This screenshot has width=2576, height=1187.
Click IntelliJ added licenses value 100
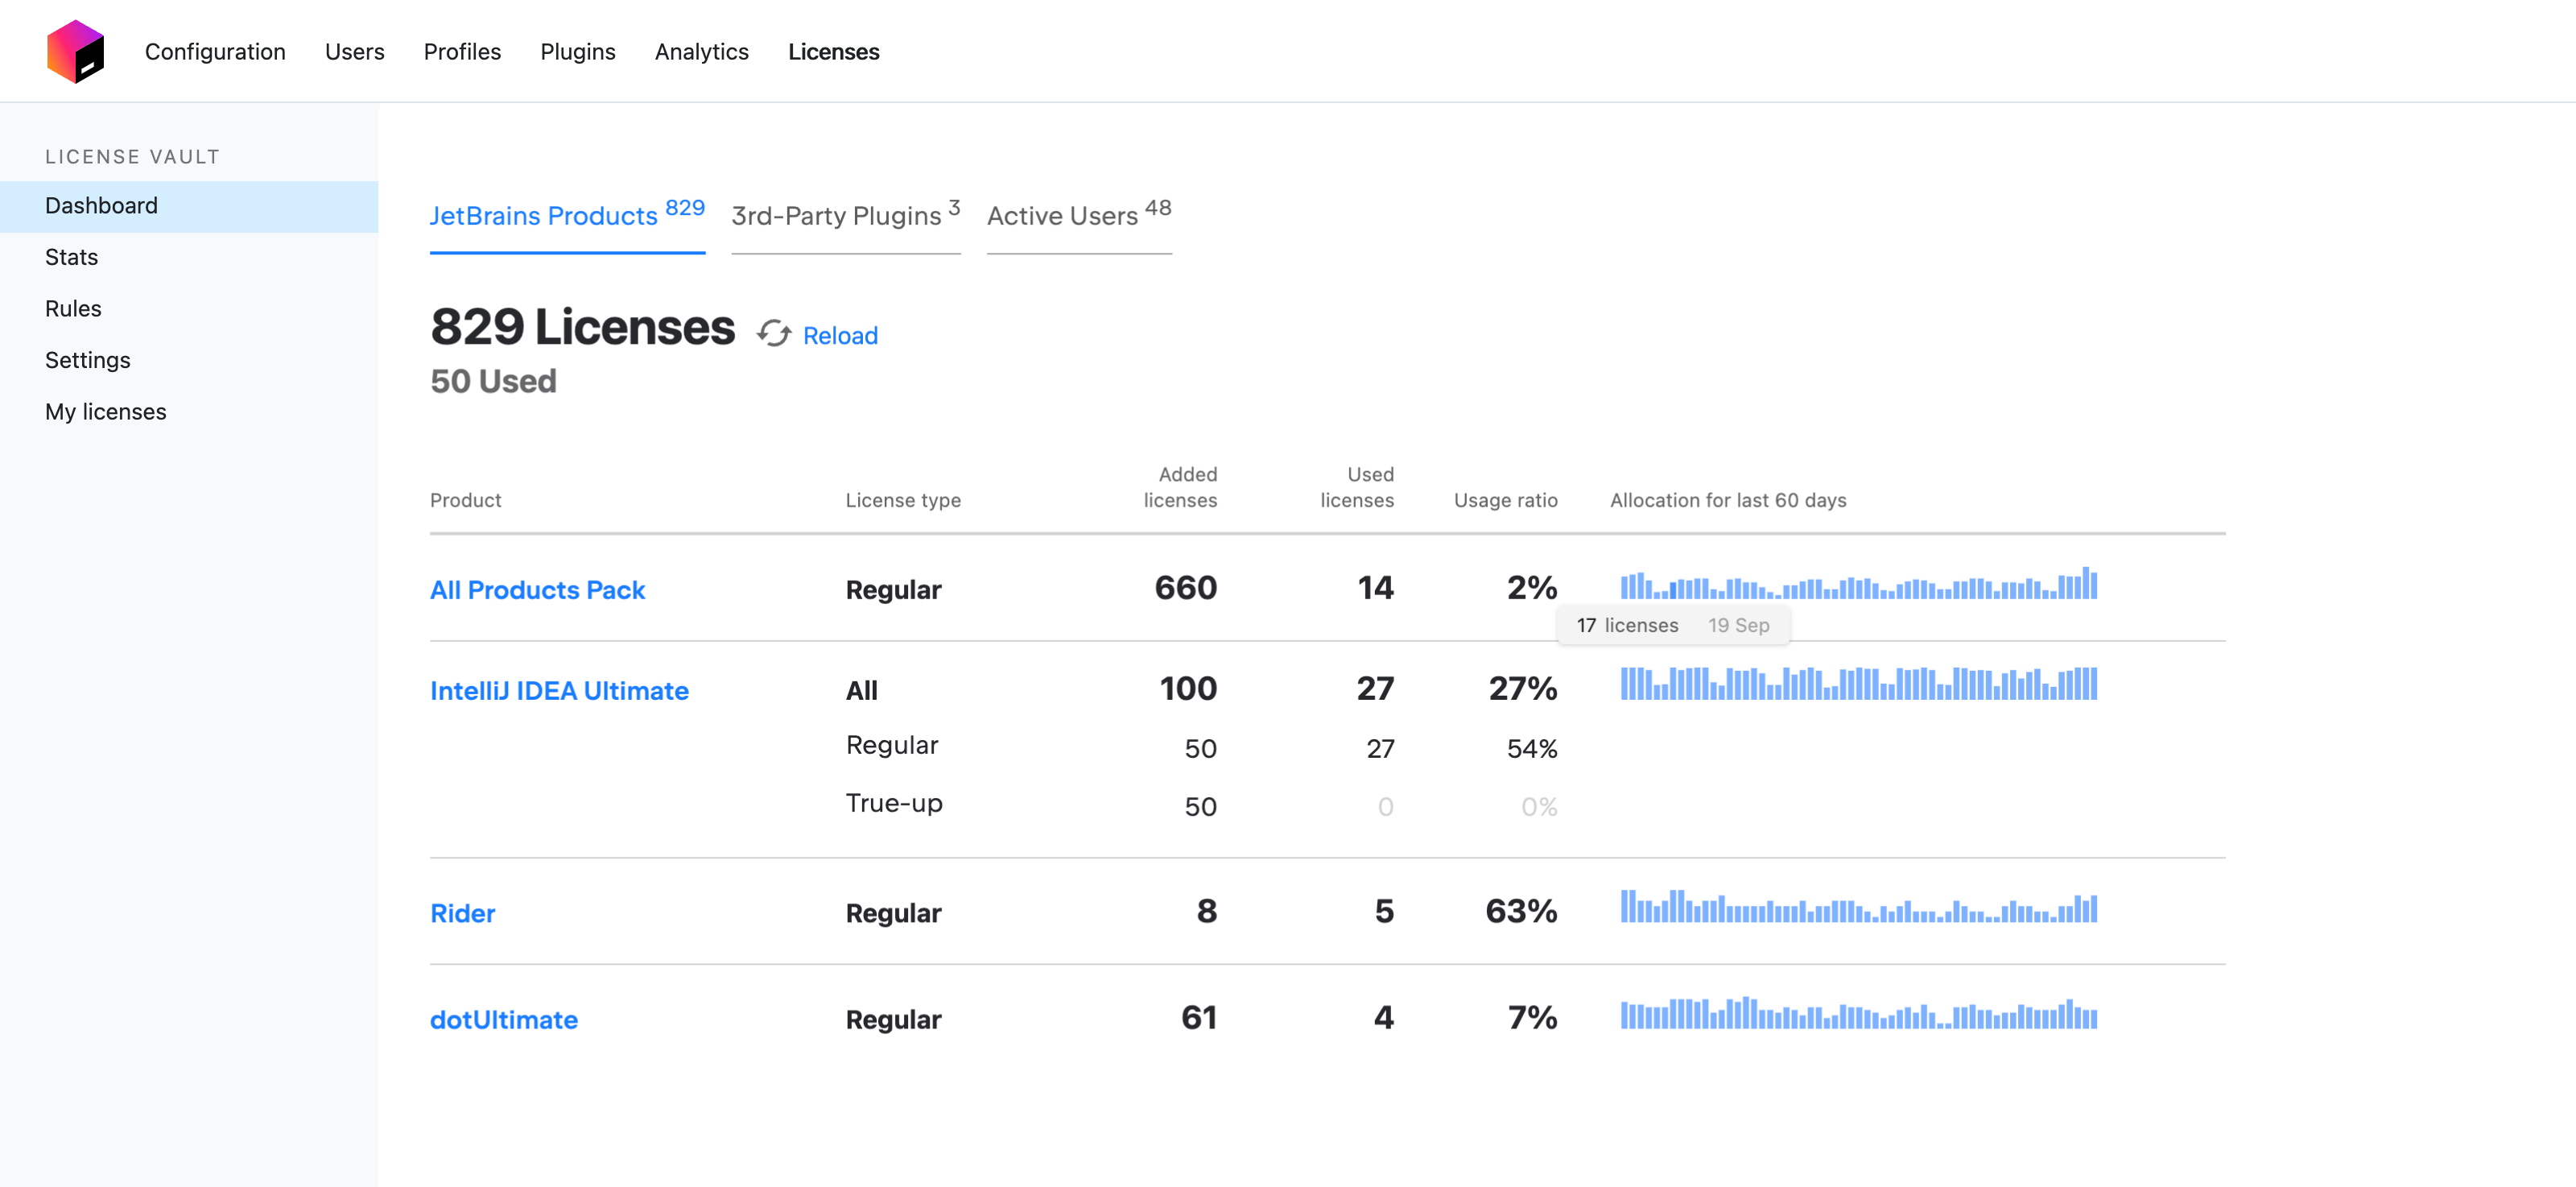[x=1188, y=689]
